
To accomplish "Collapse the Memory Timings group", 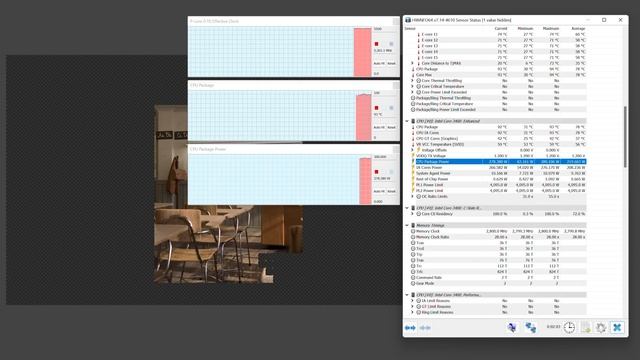I will 407,225.
